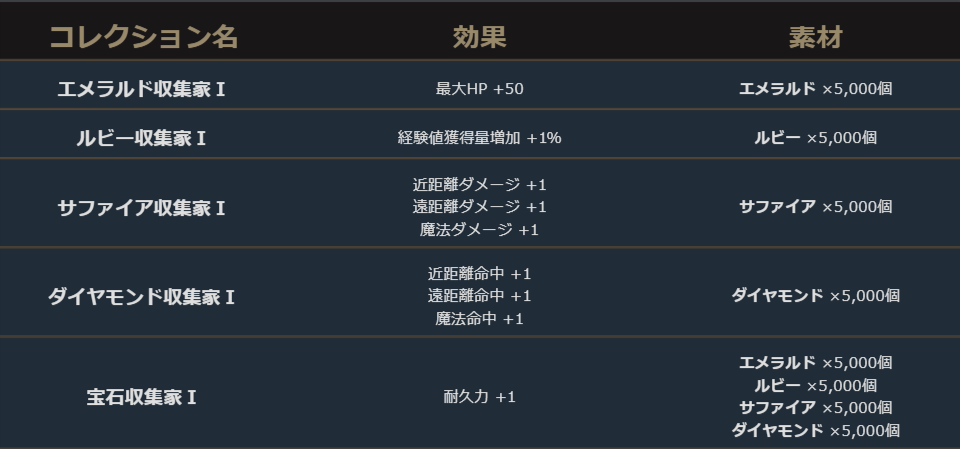Select the ルビー収集家 I collection name
Image resolution: width=960 pixels, height=449 pixels.
point(141,137)
